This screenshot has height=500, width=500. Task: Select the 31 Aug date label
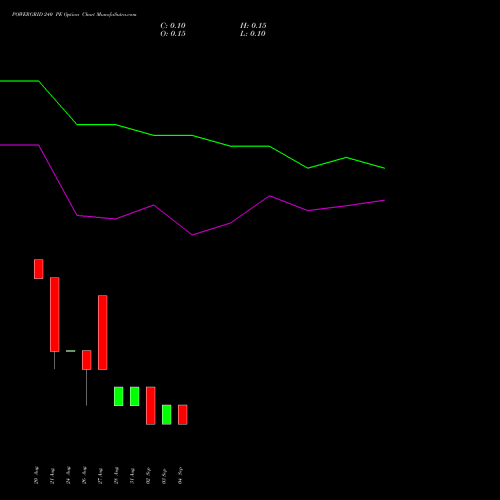pos(132,476)
